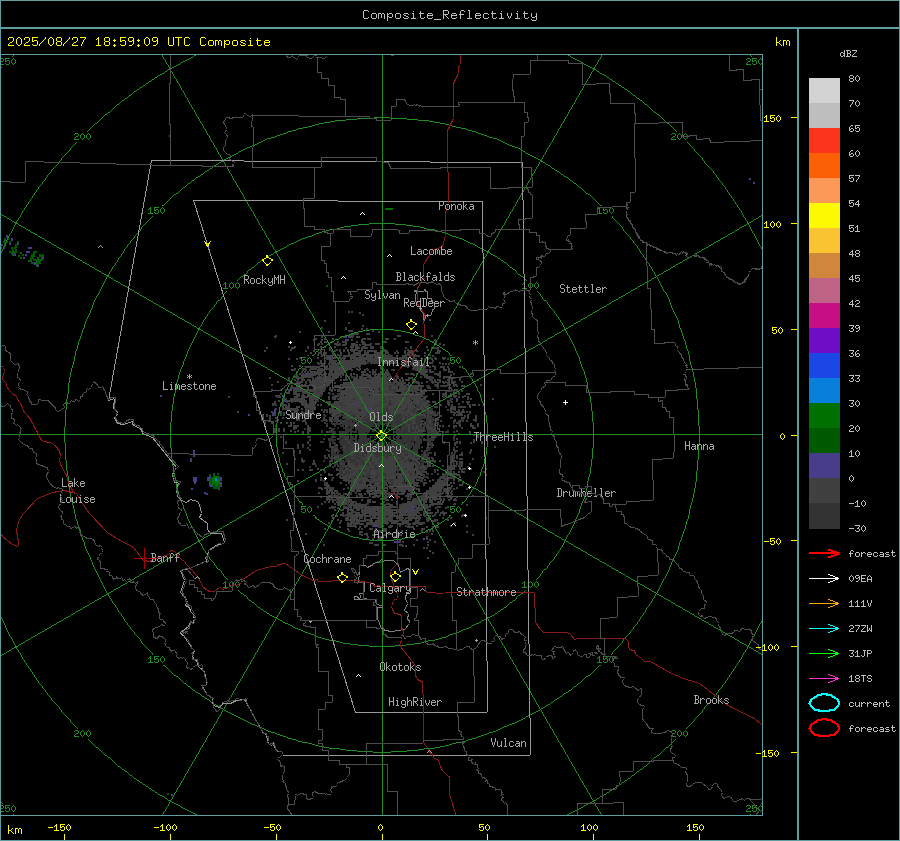
Task: Pick the 54 dBZ yellow color swatch
Action: click(824, 215)
